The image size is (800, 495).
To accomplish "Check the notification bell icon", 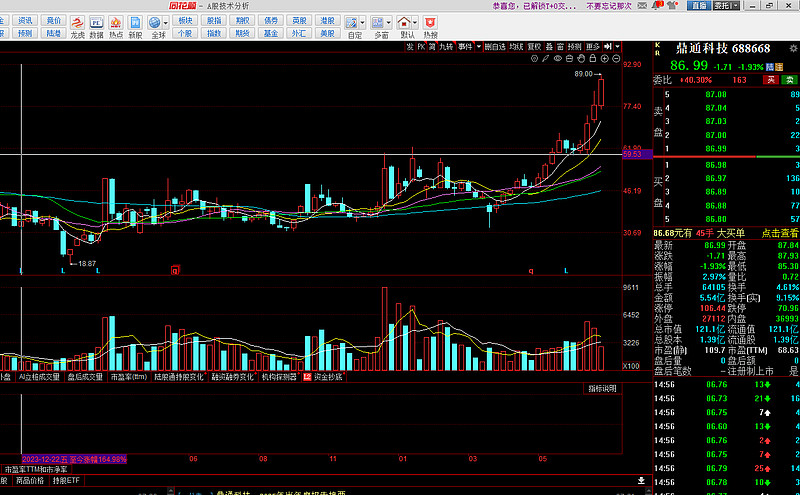I will click(x=657, y=6).
